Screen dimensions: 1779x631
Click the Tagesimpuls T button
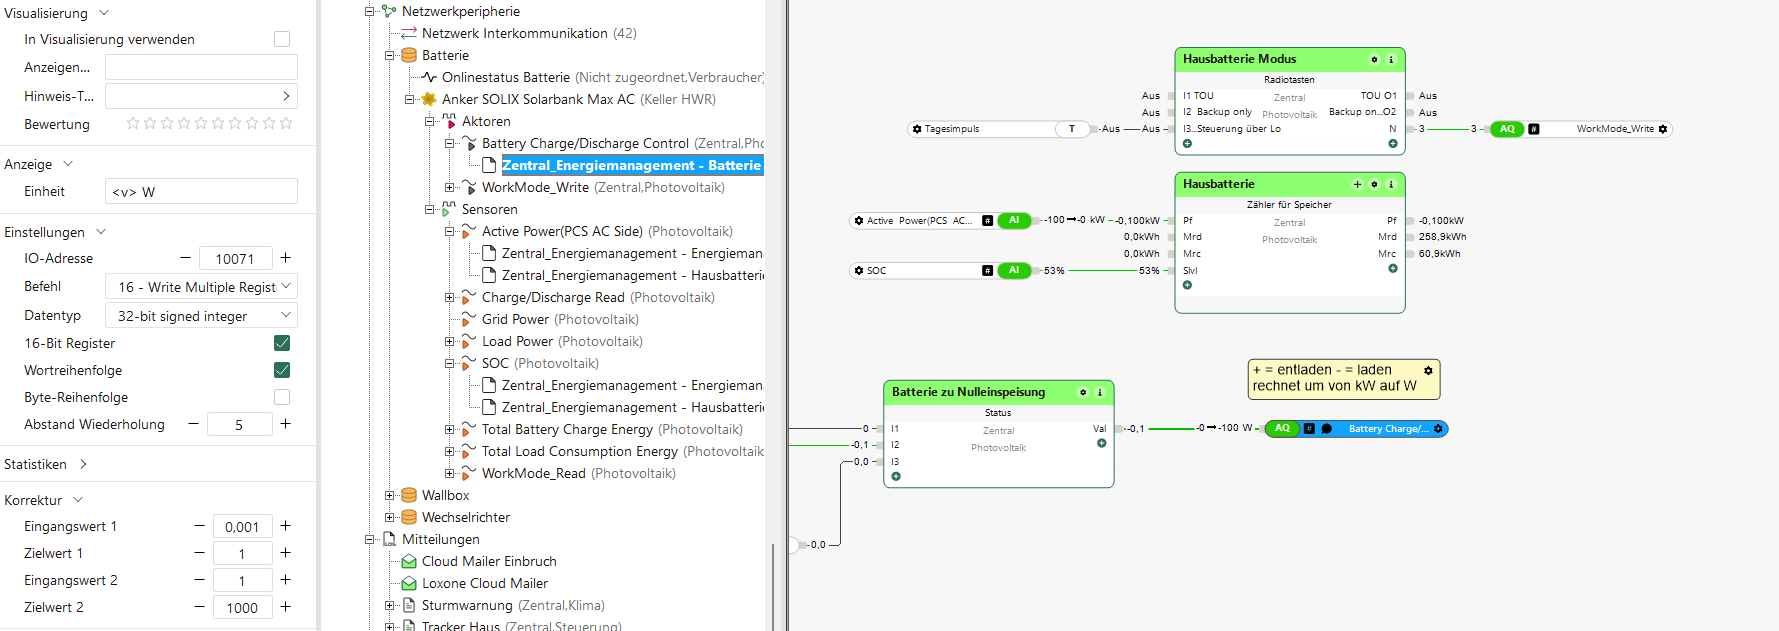tap(1072, 129)
